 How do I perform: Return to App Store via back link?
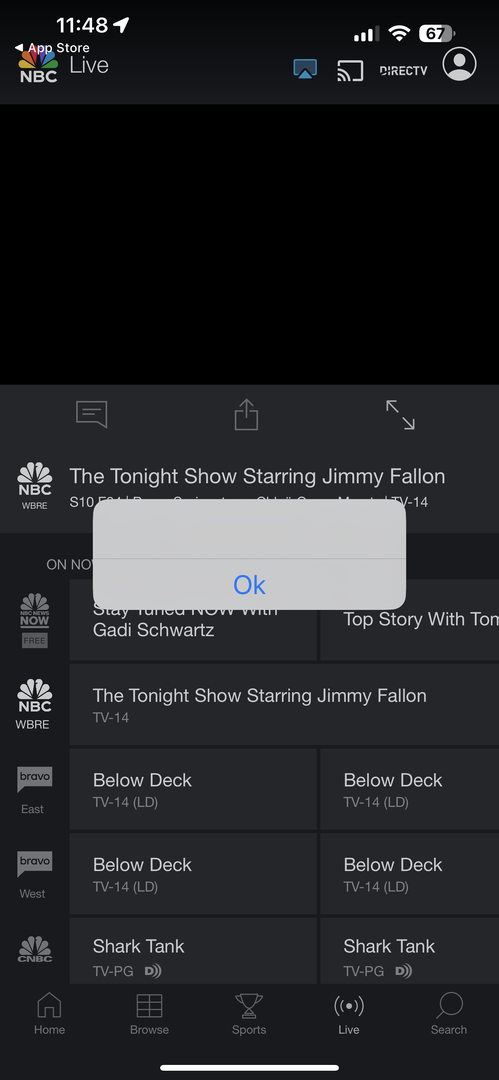(x=52, y=48)
